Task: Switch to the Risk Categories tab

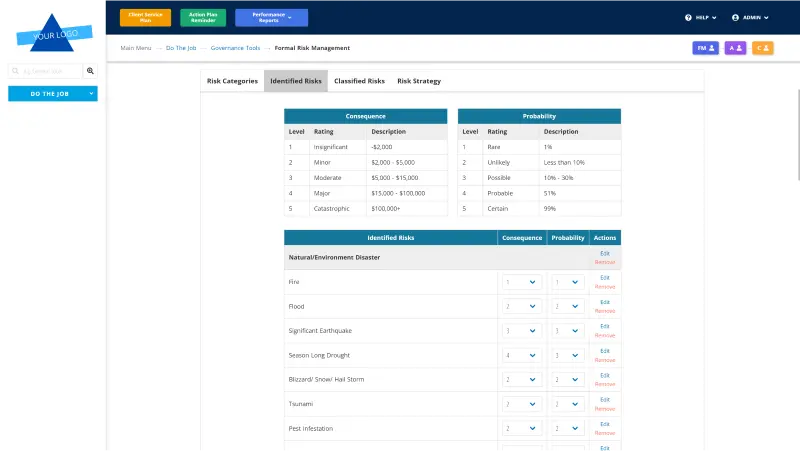Action: (232, 81)
